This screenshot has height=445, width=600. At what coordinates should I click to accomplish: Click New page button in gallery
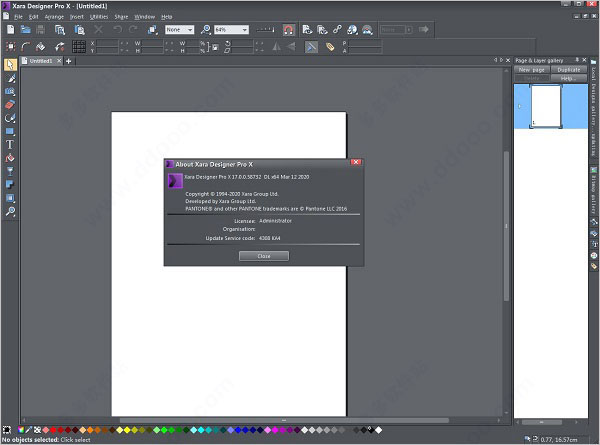tap(532, 70)
